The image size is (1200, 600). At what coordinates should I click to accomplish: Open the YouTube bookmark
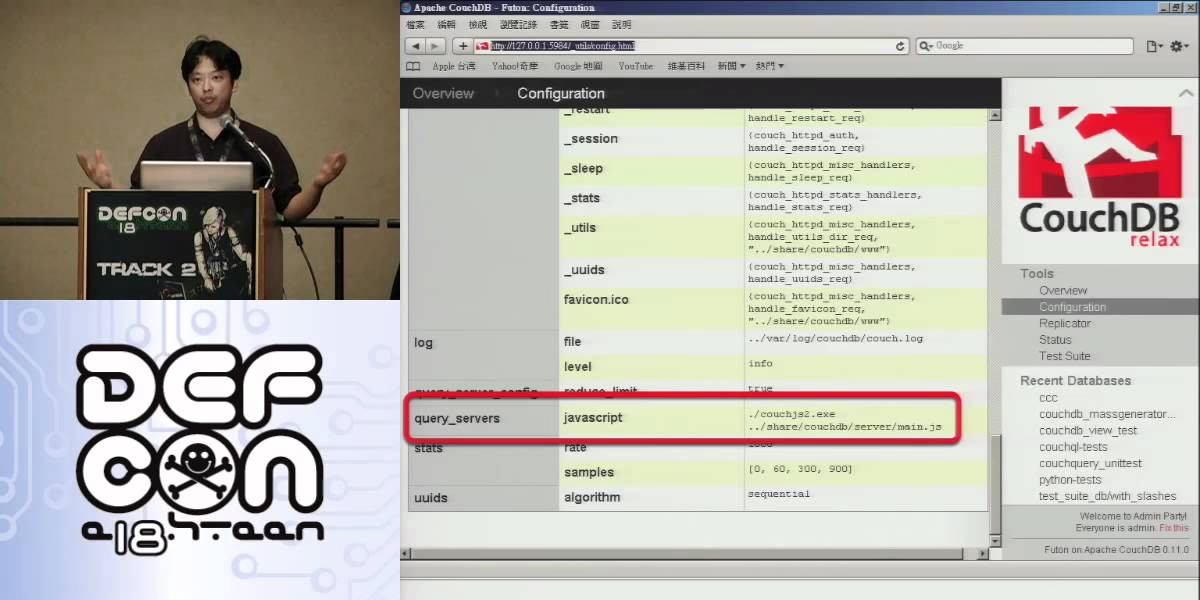coord(635,66)
